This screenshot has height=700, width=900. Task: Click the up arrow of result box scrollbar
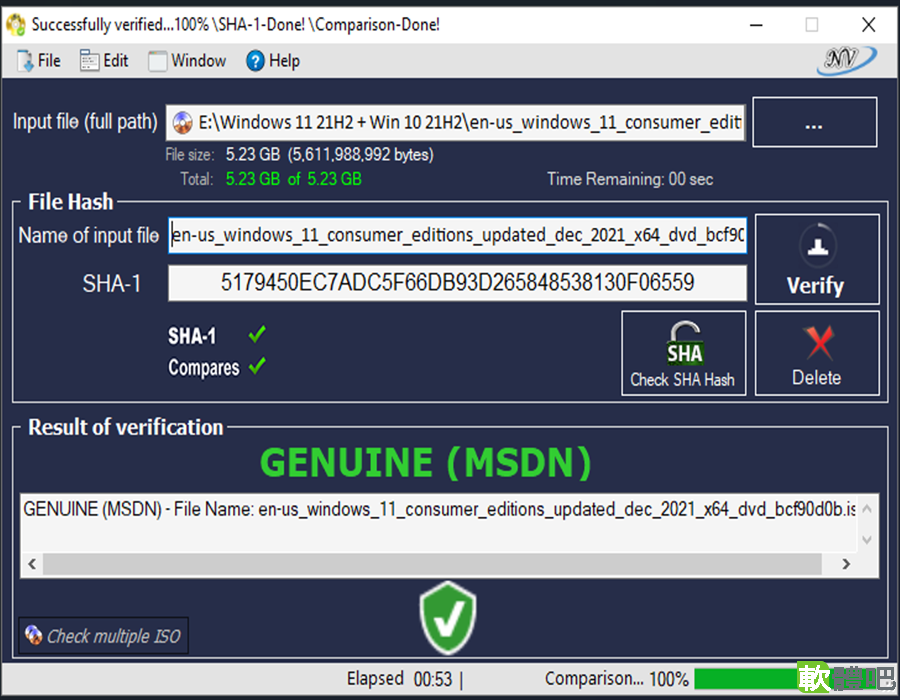point(867,508)
